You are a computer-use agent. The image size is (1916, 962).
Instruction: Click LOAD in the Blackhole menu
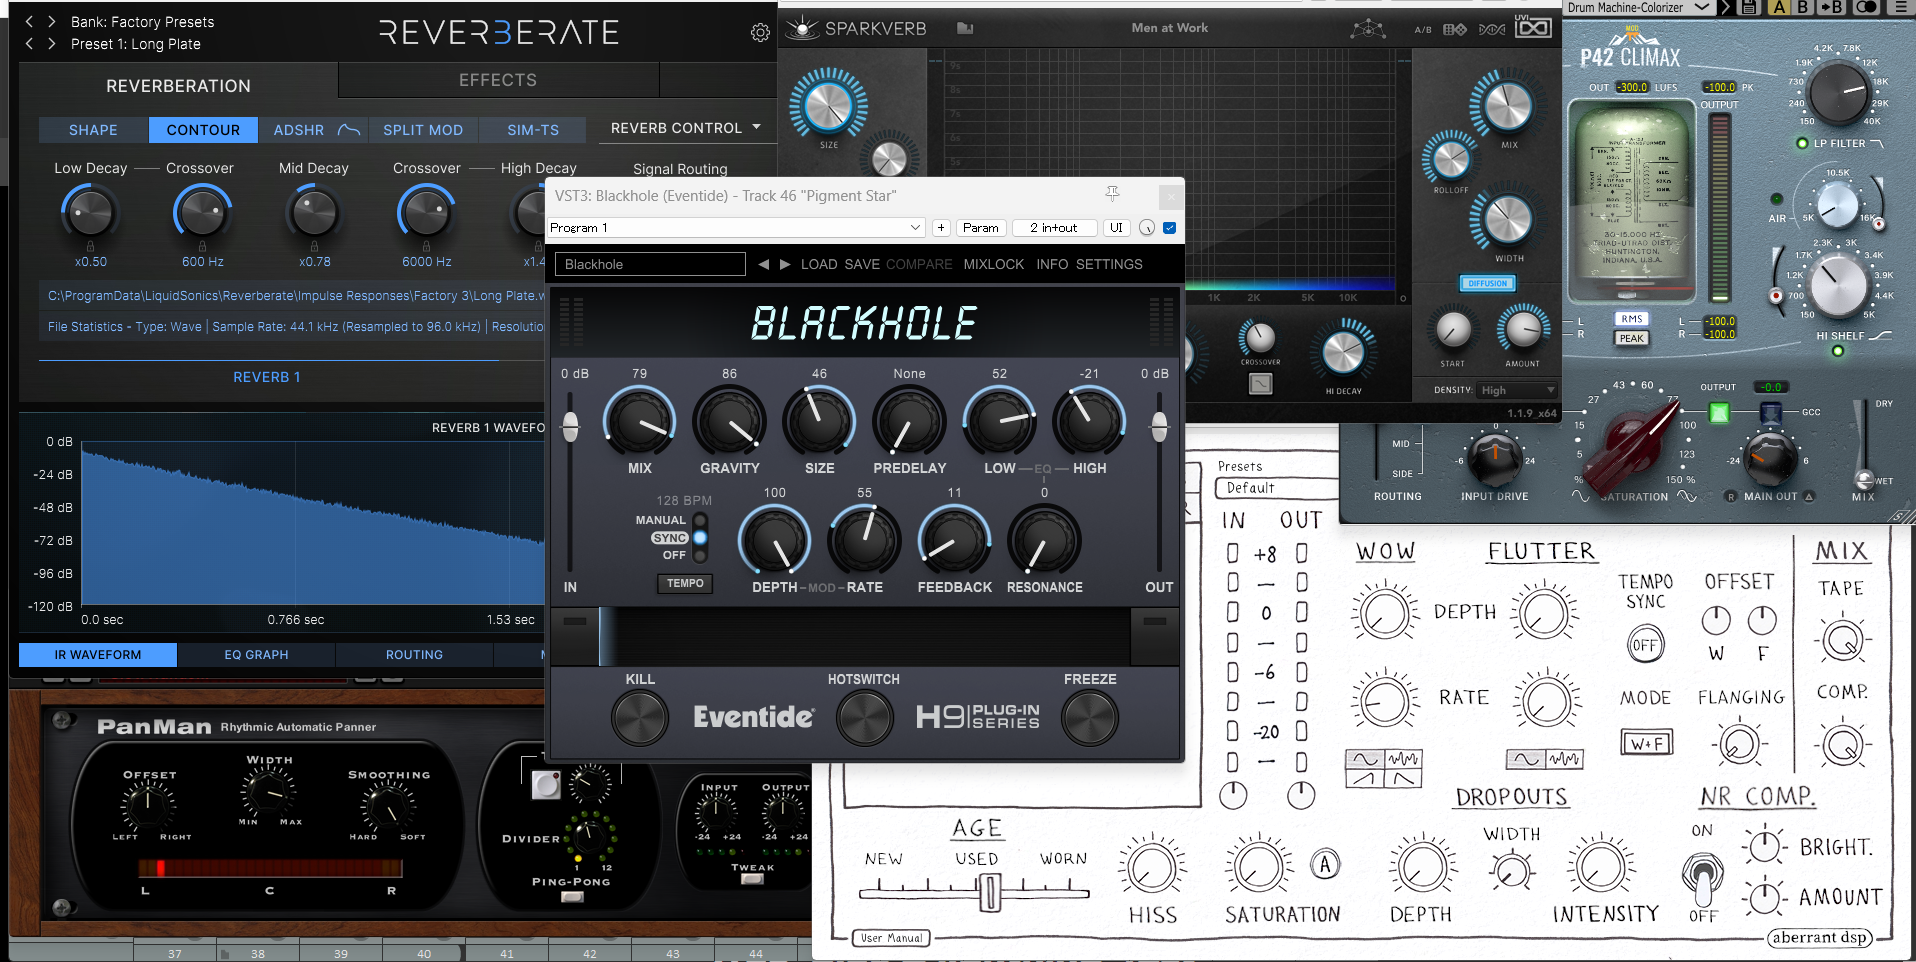click(819, 264)
